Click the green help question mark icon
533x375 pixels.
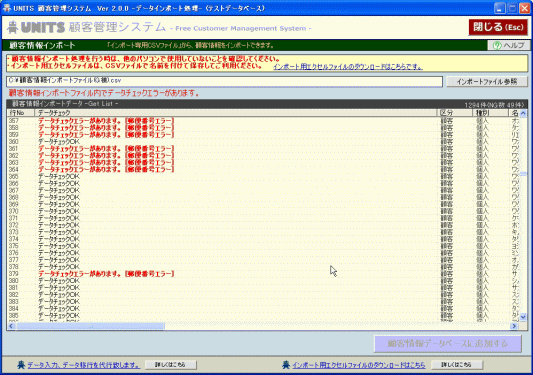(497, 46)
